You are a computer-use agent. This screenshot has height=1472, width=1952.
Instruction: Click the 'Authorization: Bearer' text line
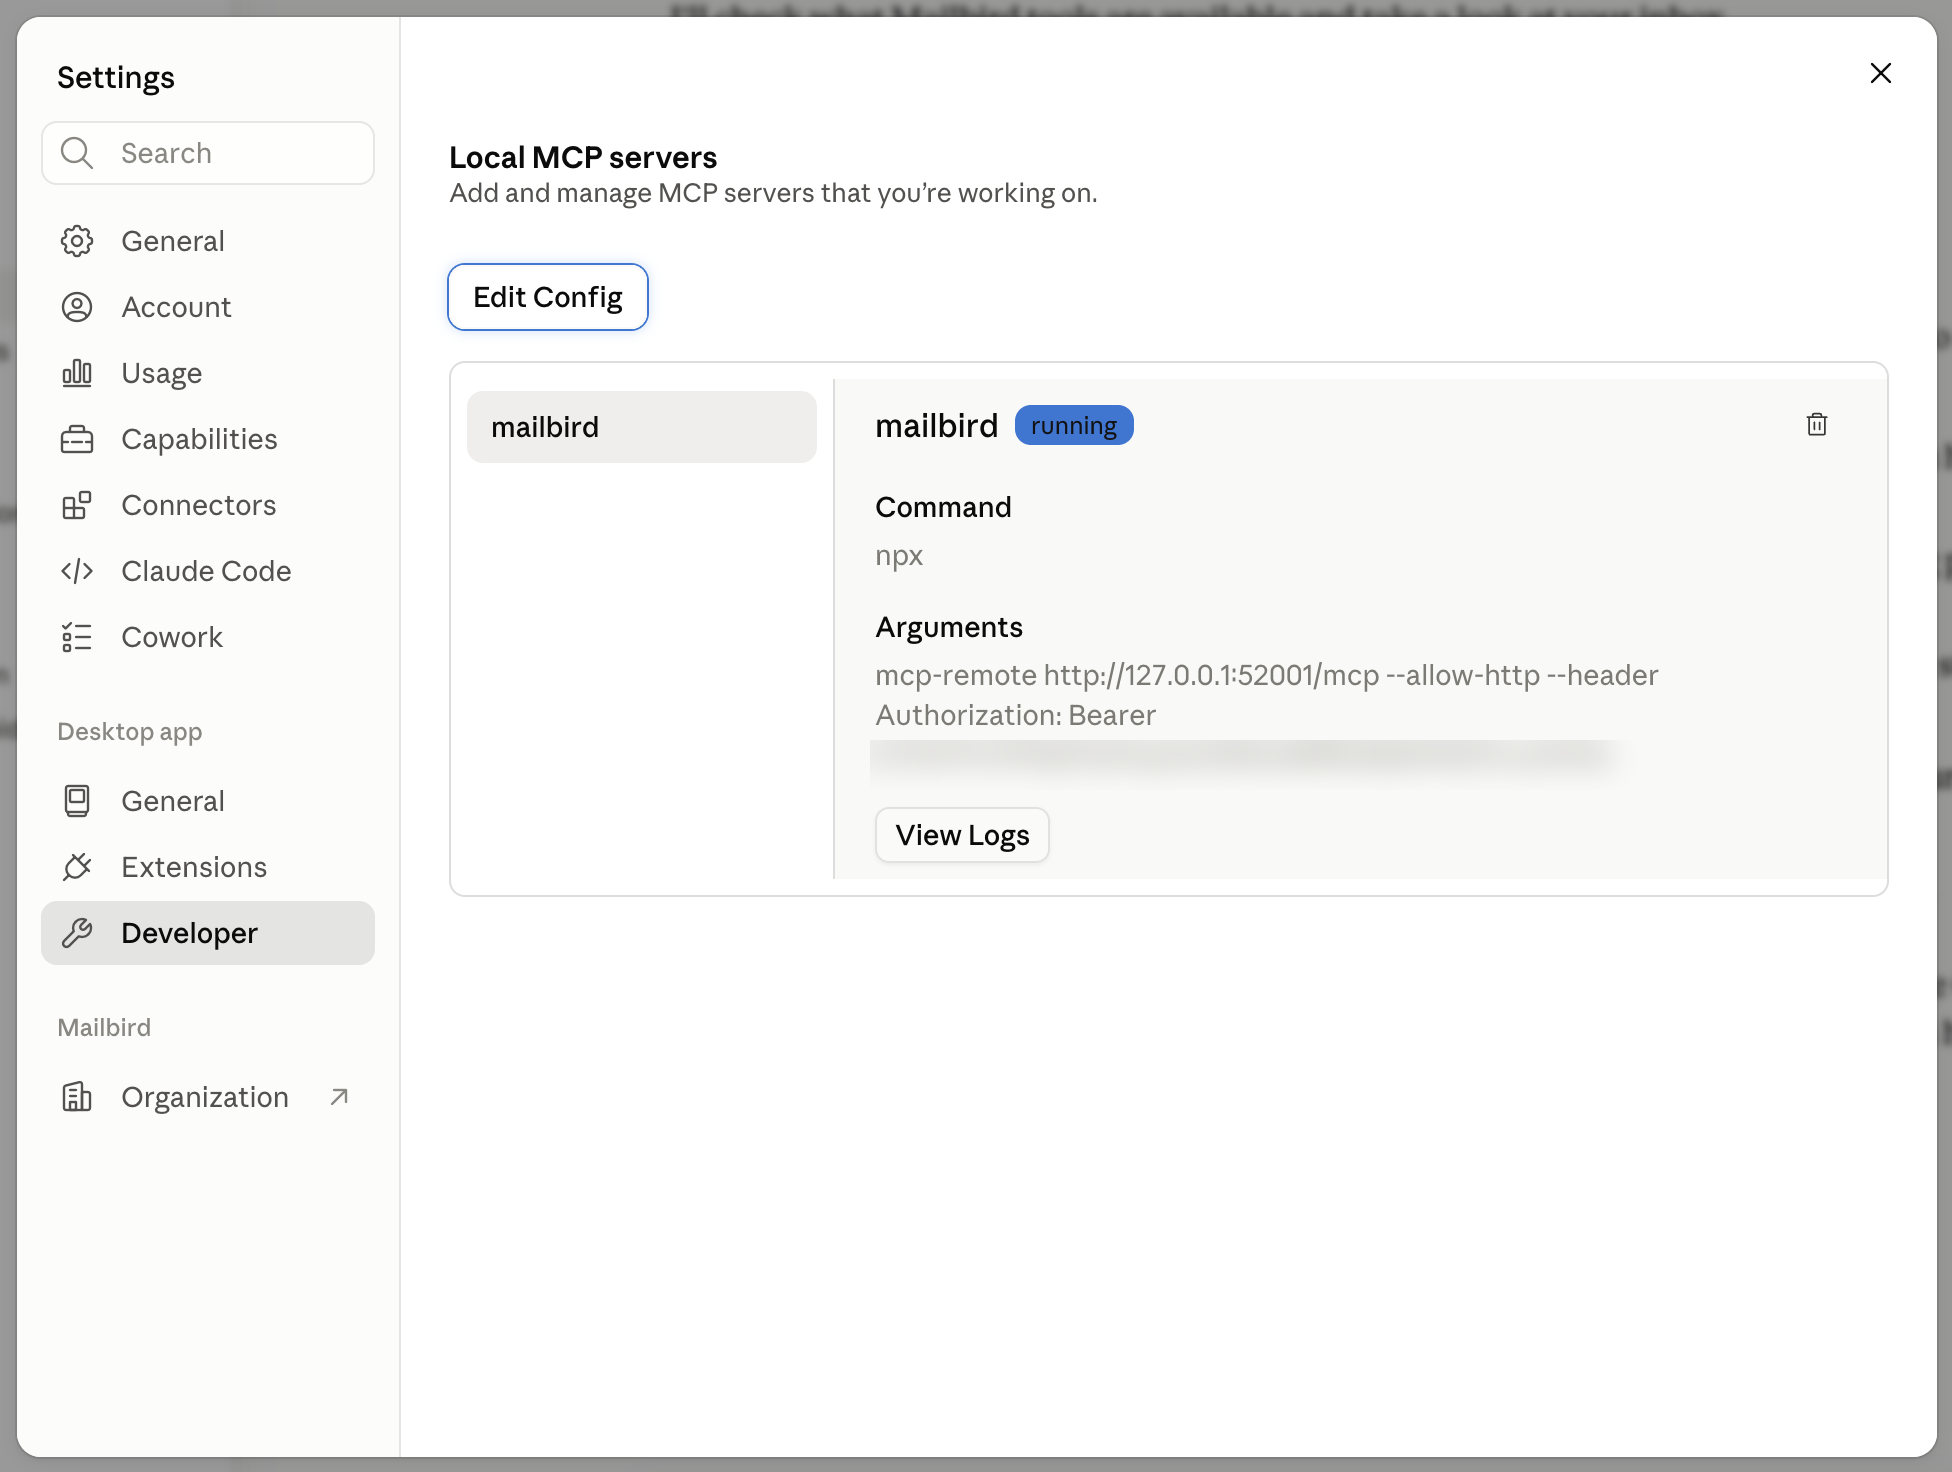[1015, 715]
